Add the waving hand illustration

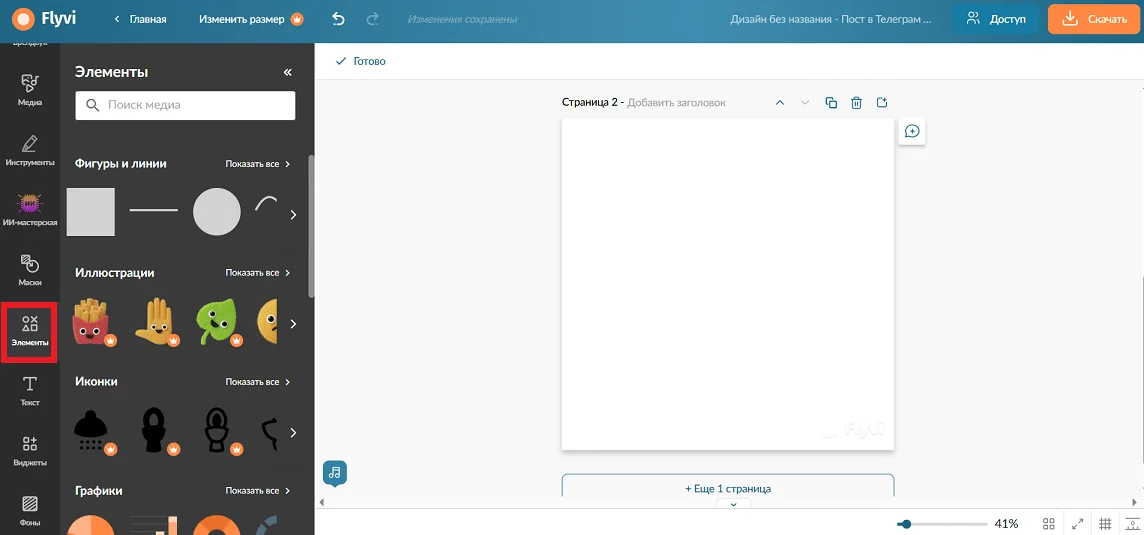(156, 322)
